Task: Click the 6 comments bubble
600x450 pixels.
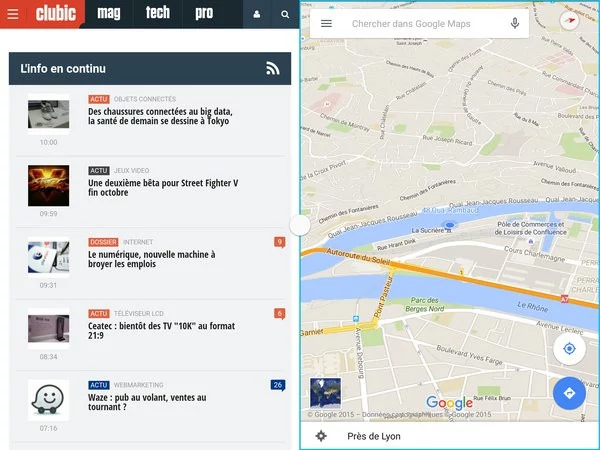Action: [x=280, y=314]
